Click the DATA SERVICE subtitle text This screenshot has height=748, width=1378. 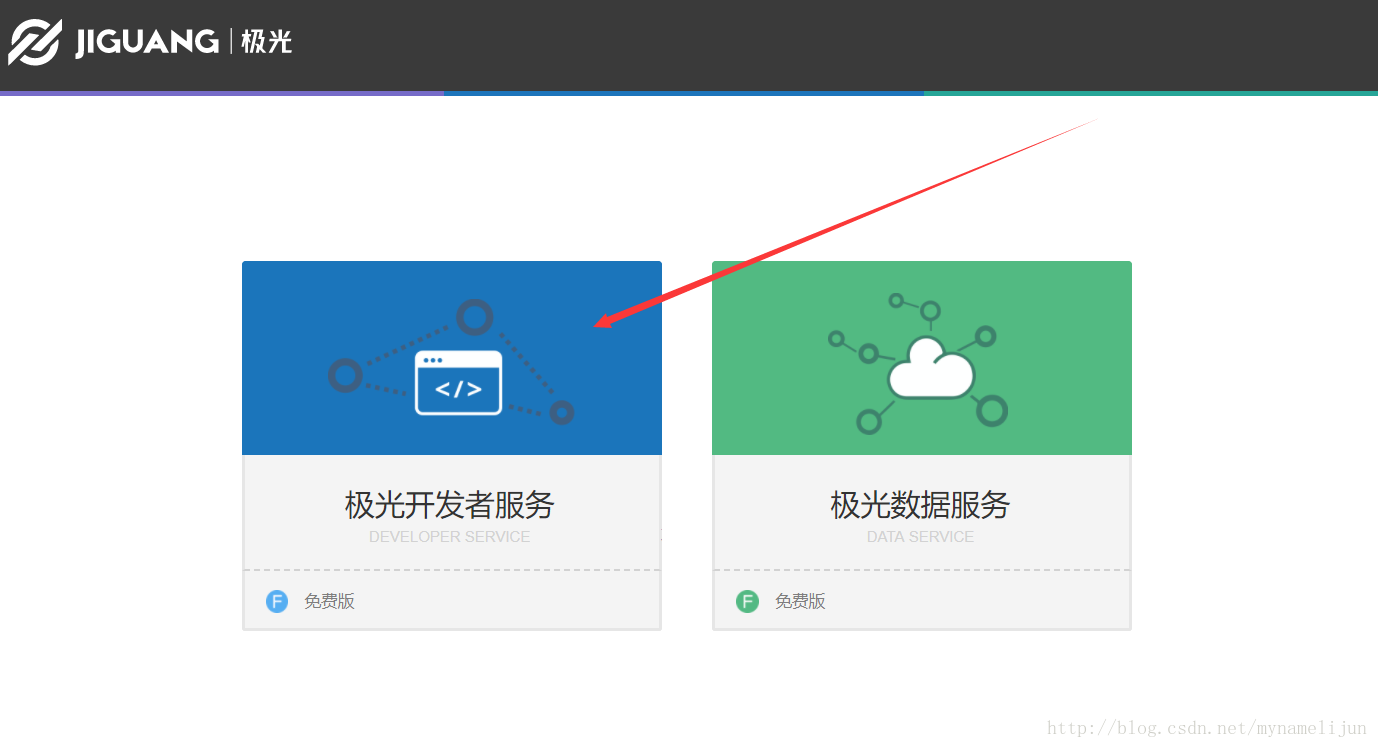coord(920,537)
